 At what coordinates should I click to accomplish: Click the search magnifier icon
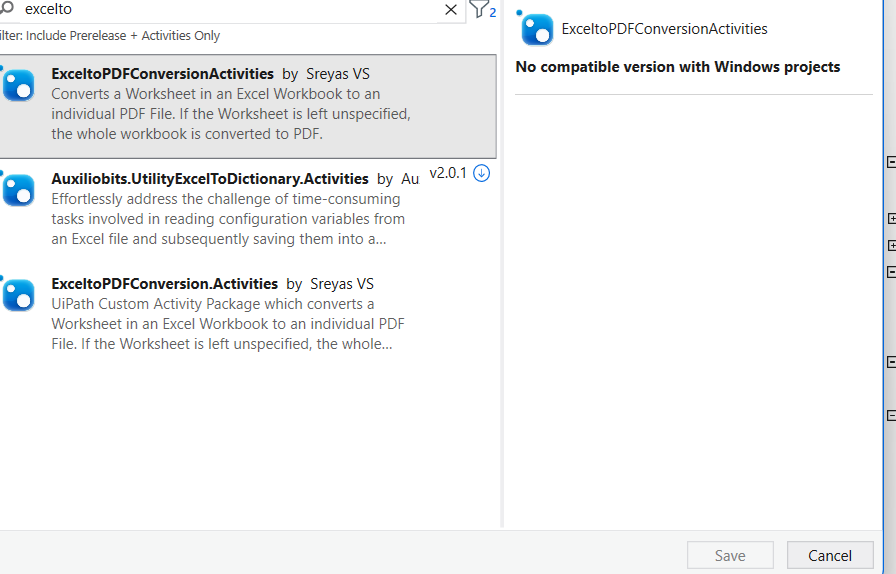(6, 8)
